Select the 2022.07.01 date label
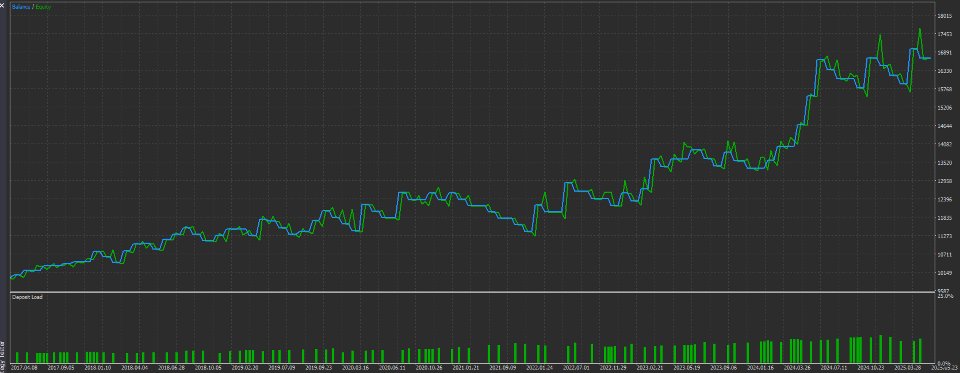 (577, 369)
